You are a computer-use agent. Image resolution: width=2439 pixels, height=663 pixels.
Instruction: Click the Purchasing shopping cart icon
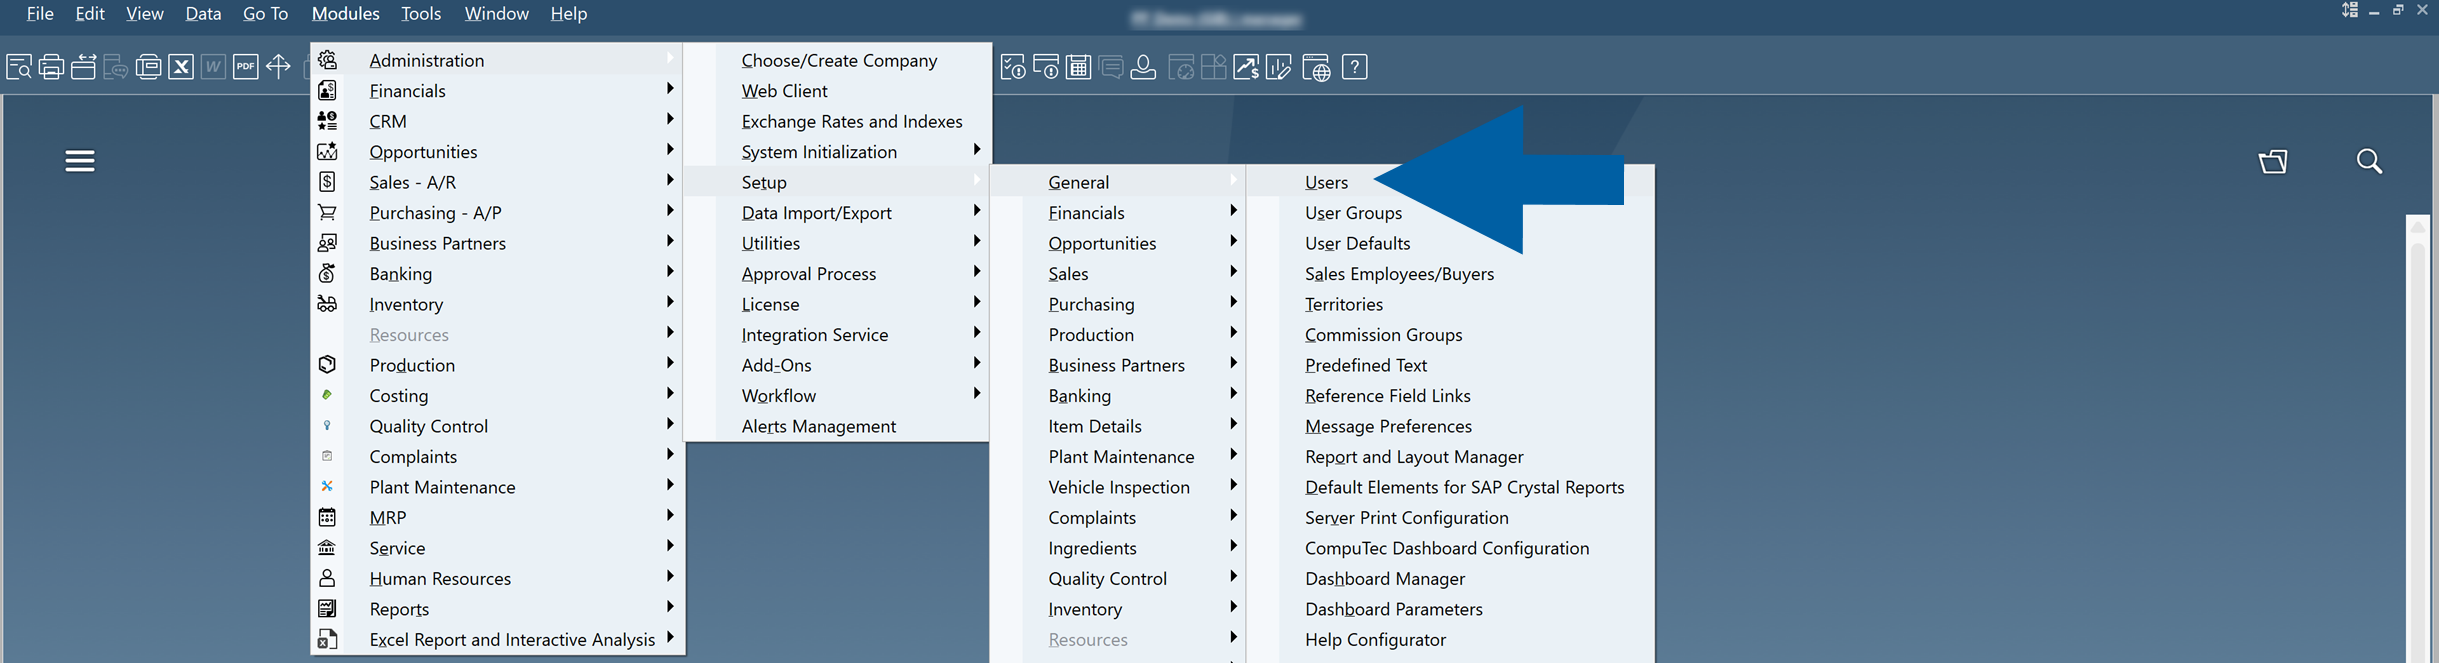pos(327,212)
